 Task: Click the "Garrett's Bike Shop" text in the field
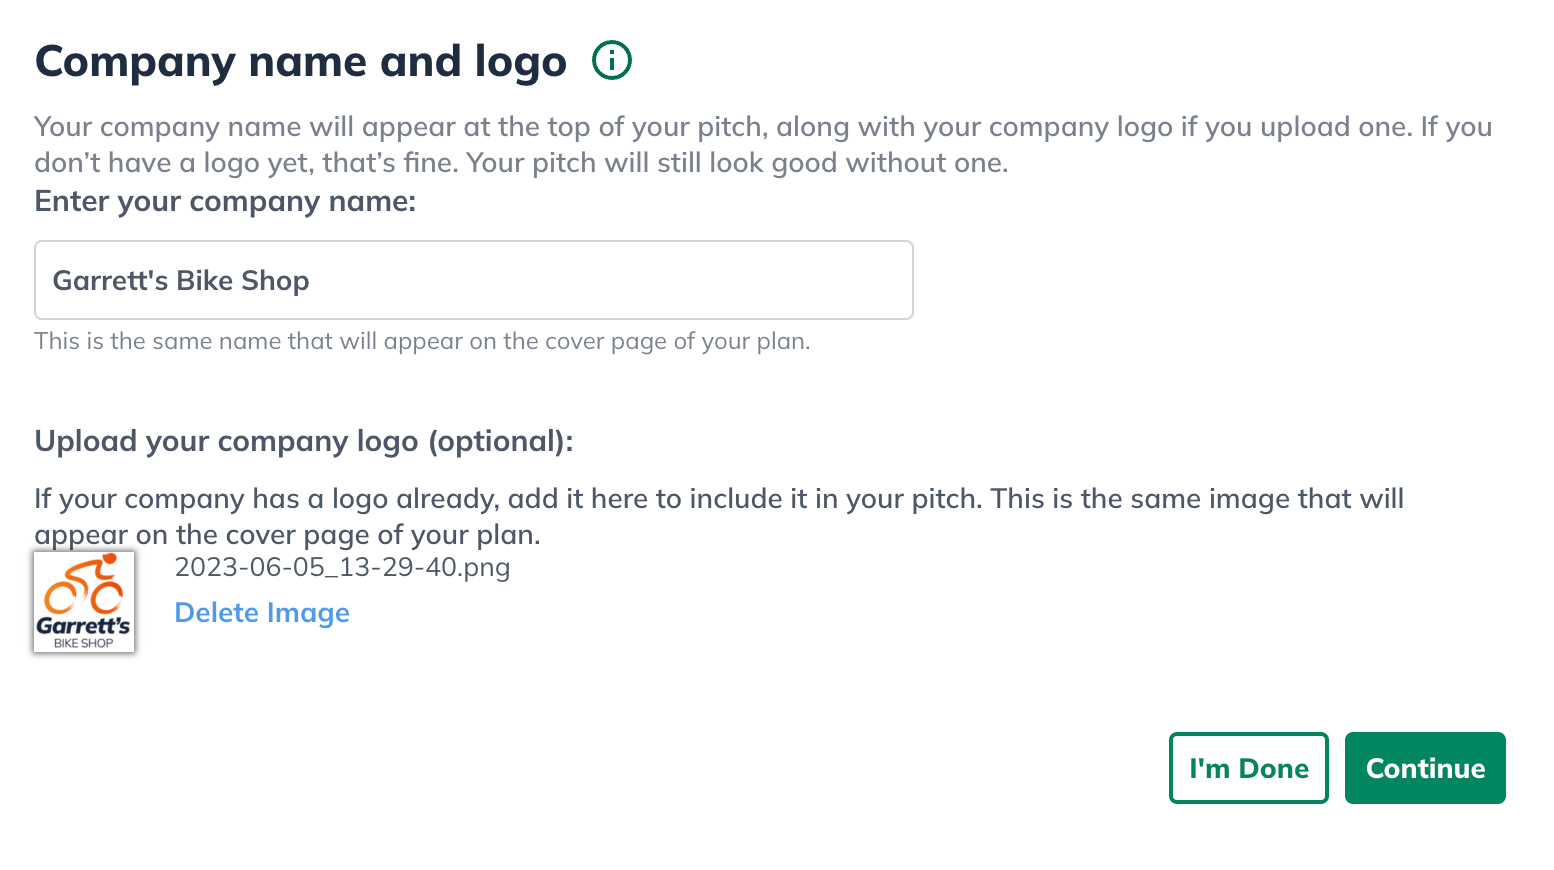pos(181,281)
